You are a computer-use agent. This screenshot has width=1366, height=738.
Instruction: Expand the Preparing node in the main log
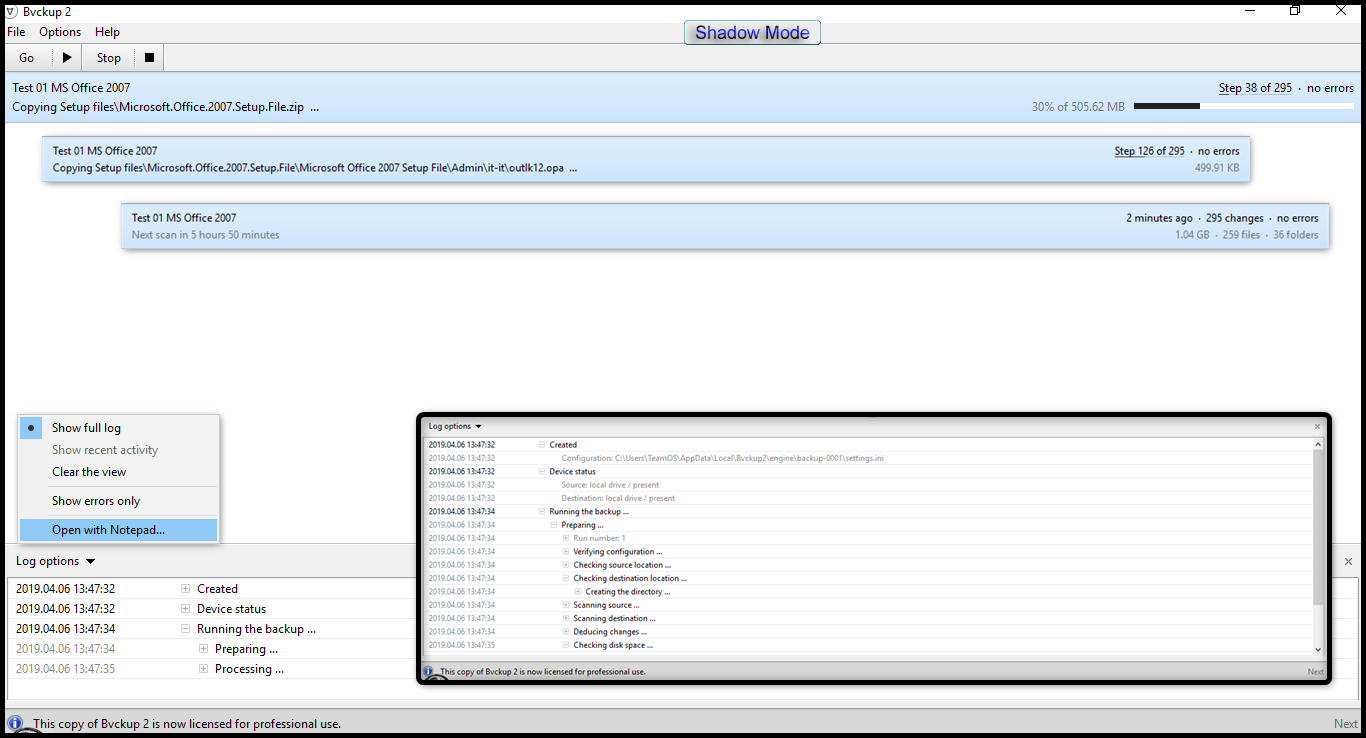coord(203,649)
